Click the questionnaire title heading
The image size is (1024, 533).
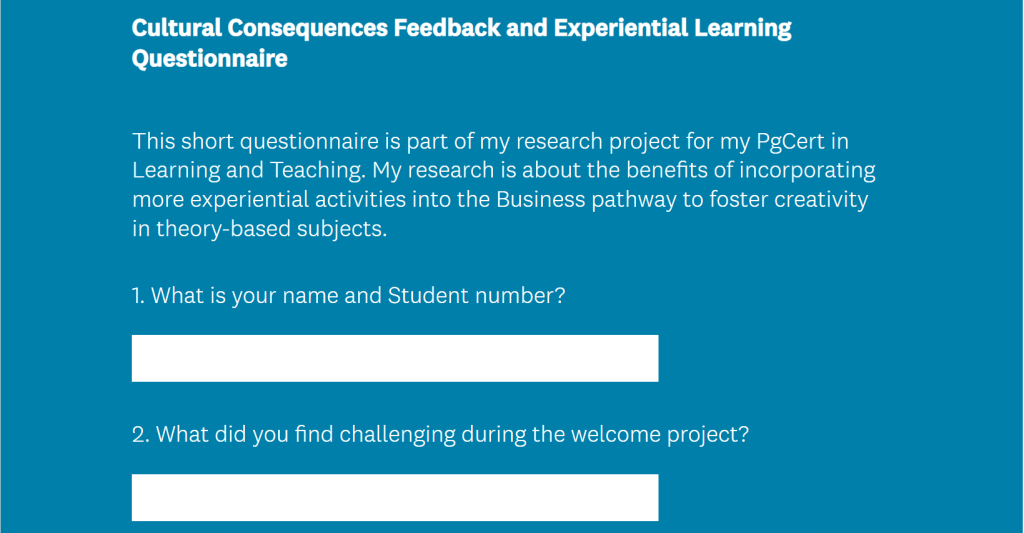pos(461,43)
